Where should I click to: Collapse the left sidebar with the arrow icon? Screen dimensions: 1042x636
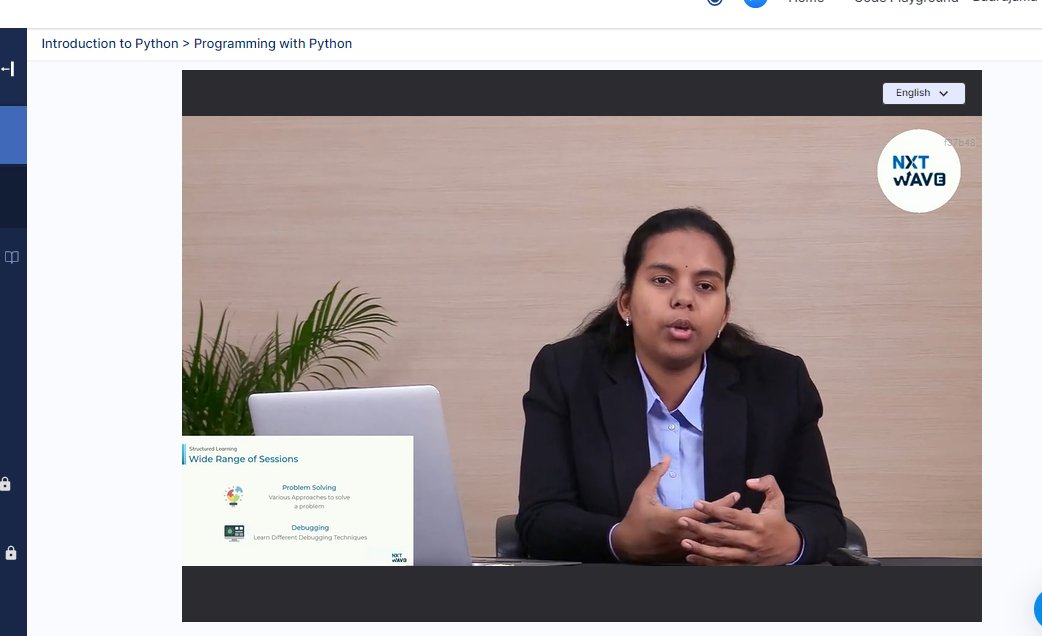(8, 68)
